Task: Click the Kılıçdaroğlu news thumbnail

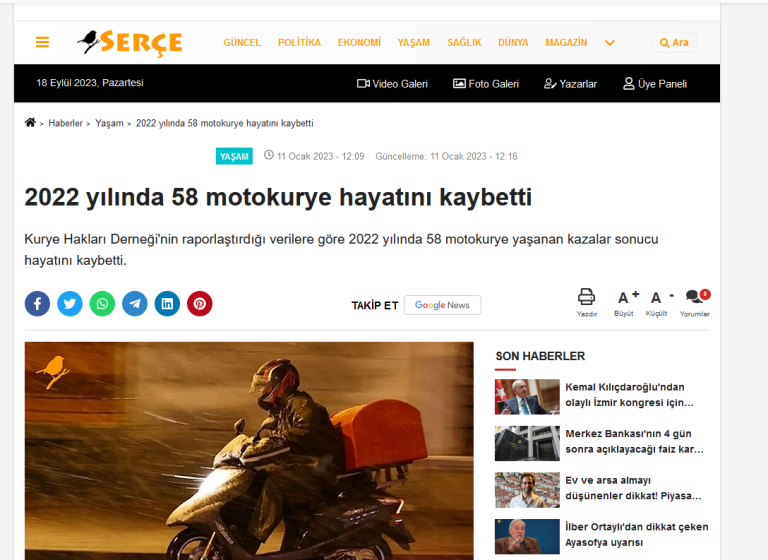Action: [x=527, y=396]
